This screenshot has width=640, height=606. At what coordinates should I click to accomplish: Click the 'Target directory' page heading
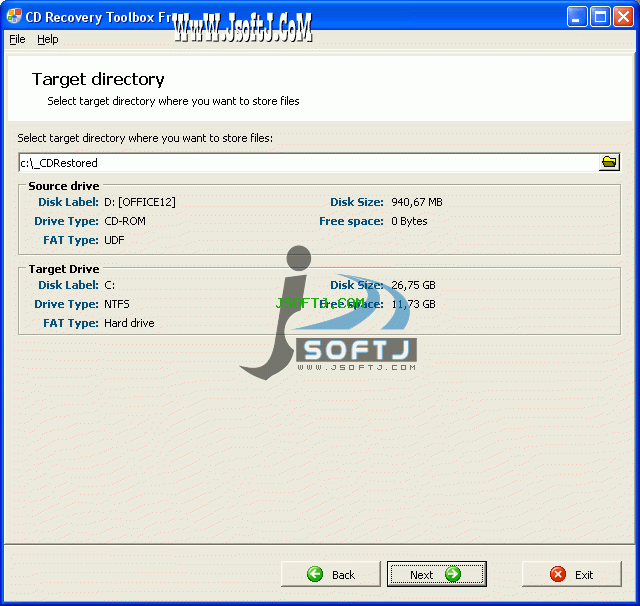pos(98,79)
